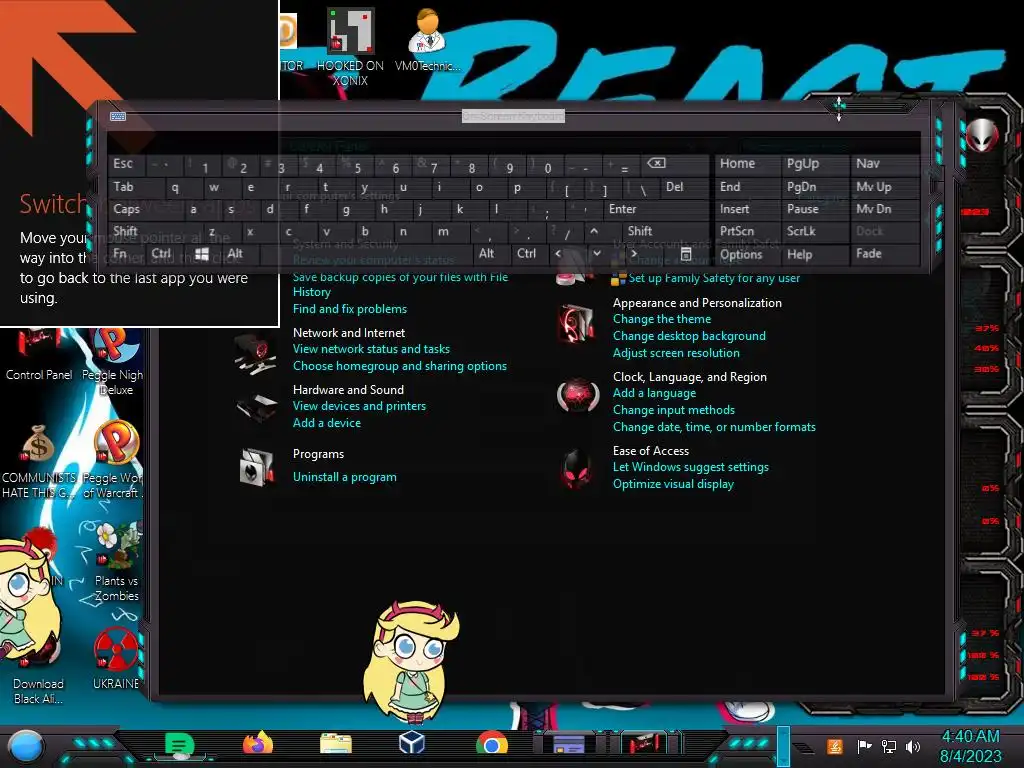
Task: Click Add a language link
Action: [x=654, y=393]
